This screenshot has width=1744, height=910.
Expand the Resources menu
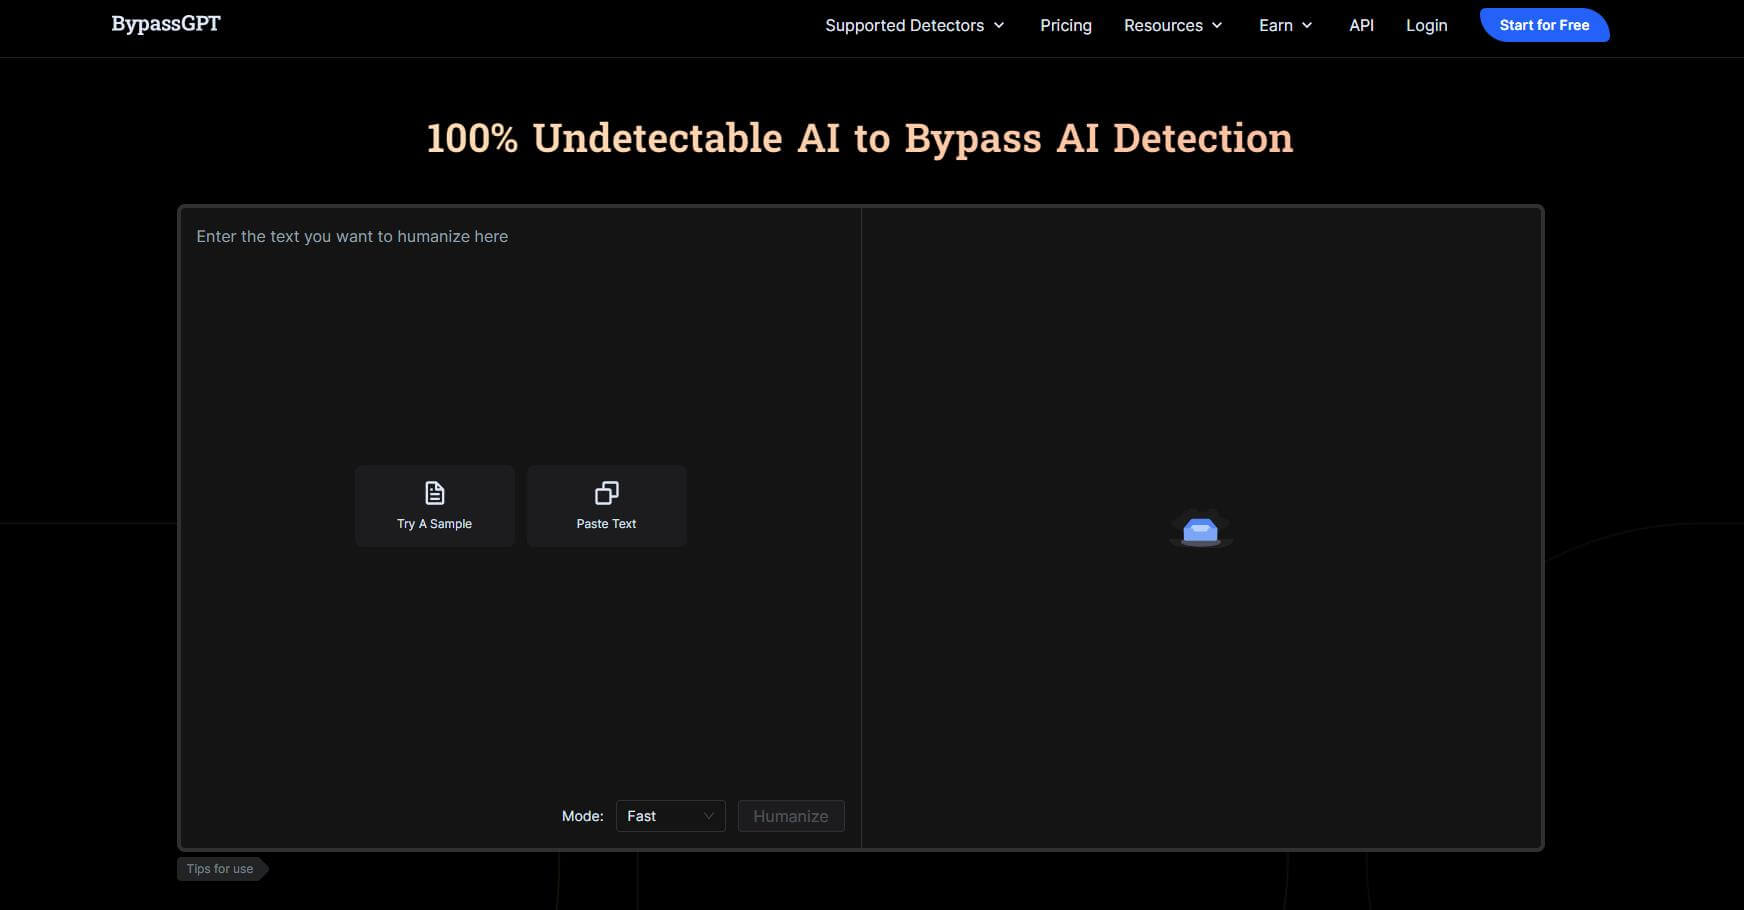(x=1163, y=25)
